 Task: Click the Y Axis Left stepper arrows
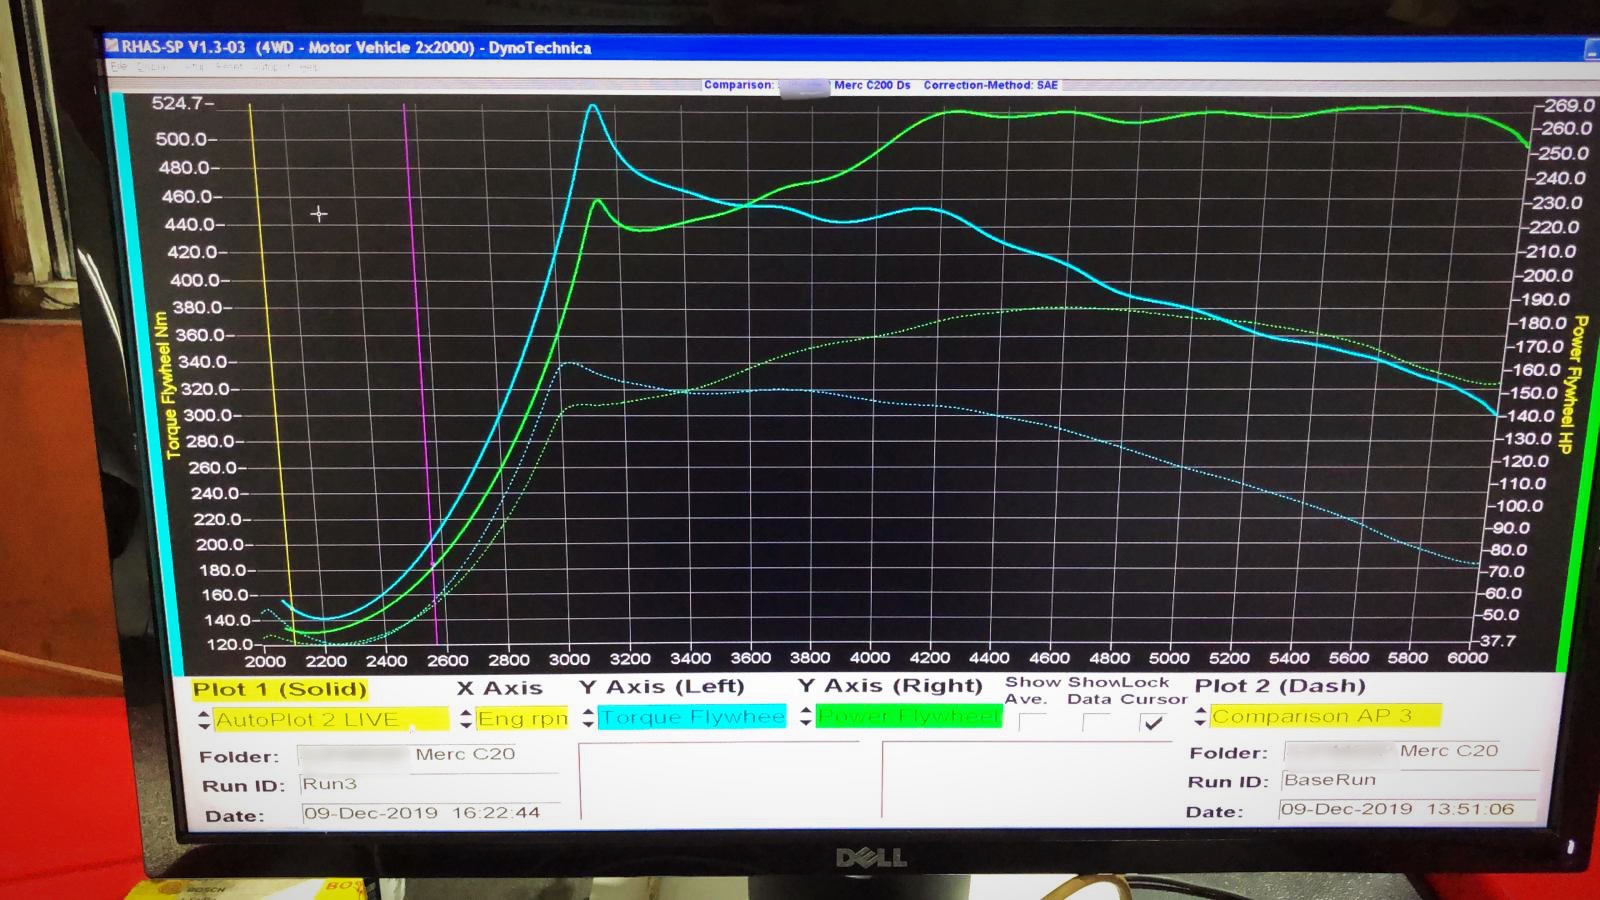tap(588, 718)
